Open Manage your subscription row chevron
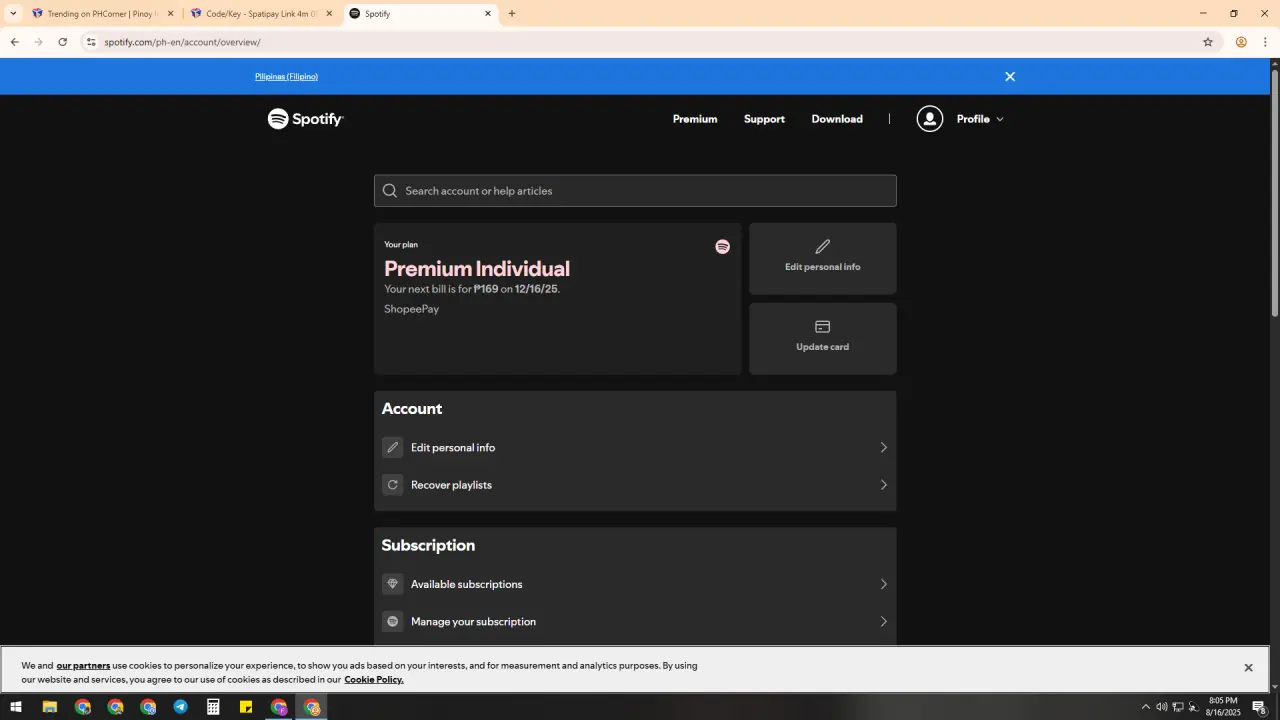This screenshot has width=1280, height=720. pos(883,622)
